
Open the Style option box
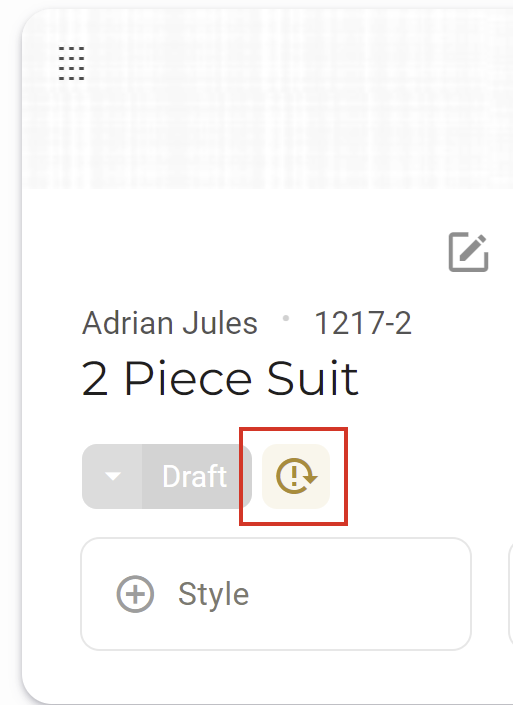tap(276, 594)
